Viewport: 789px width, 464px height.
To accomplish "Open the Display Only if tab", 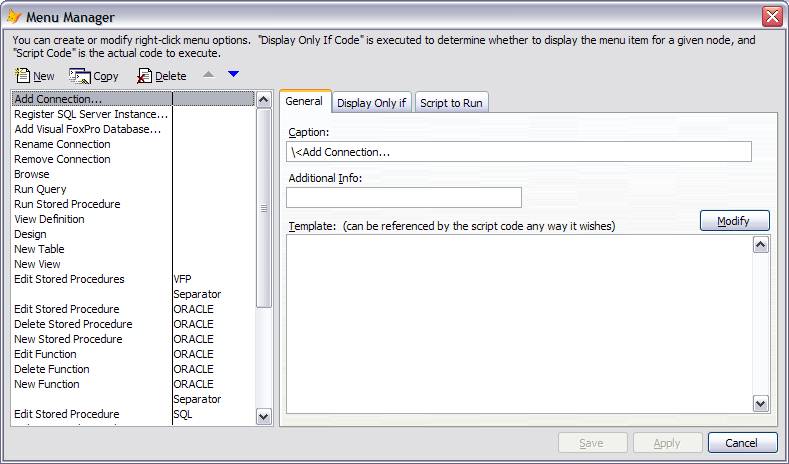I will [371, 103].
